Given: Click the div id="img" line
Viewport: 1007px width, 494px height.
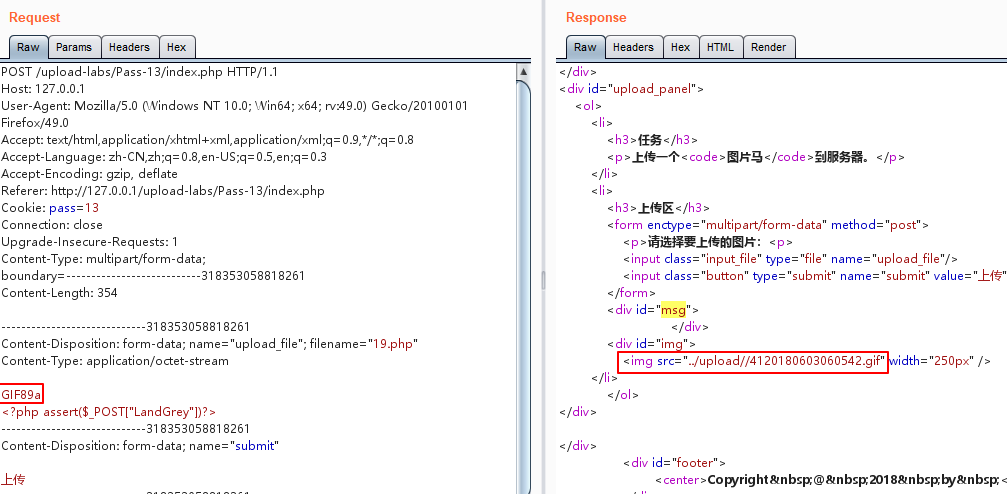Looking at the screenshot, I should 651,344.
